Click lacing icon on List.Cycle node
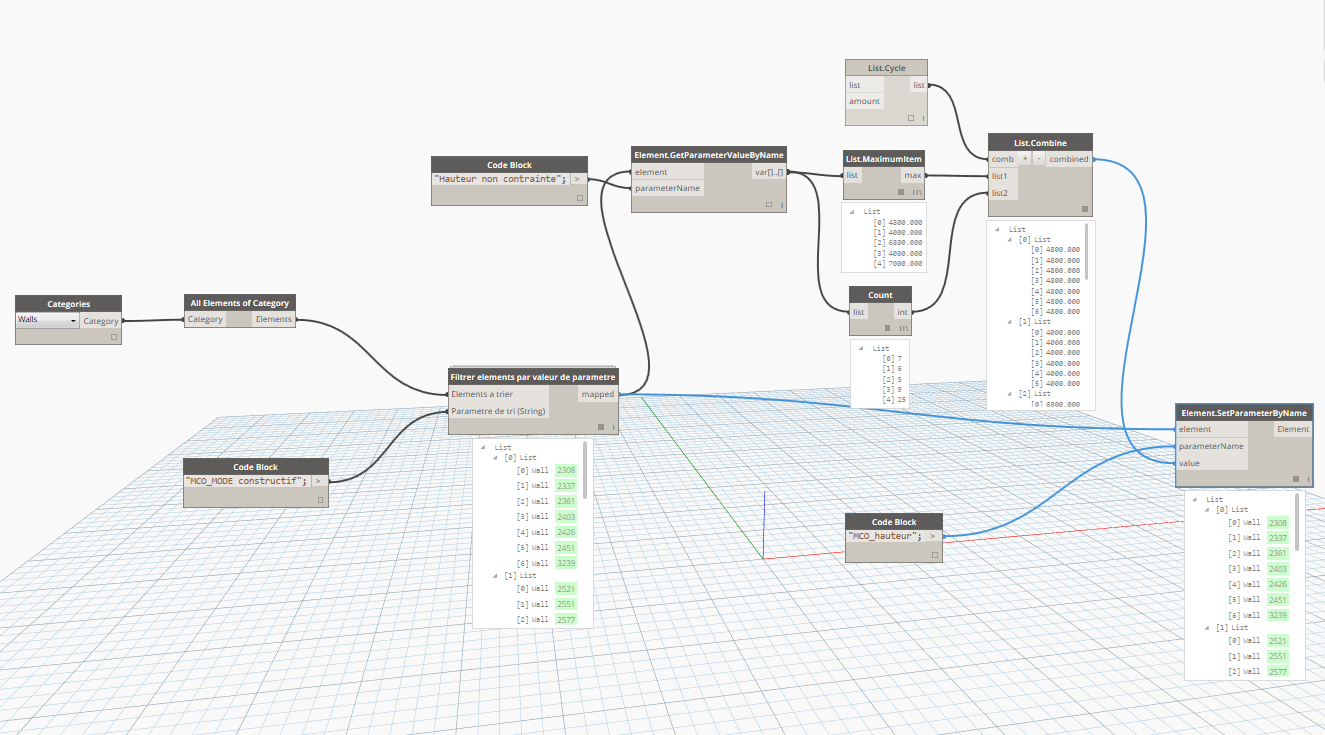 [x=923, y=118]
